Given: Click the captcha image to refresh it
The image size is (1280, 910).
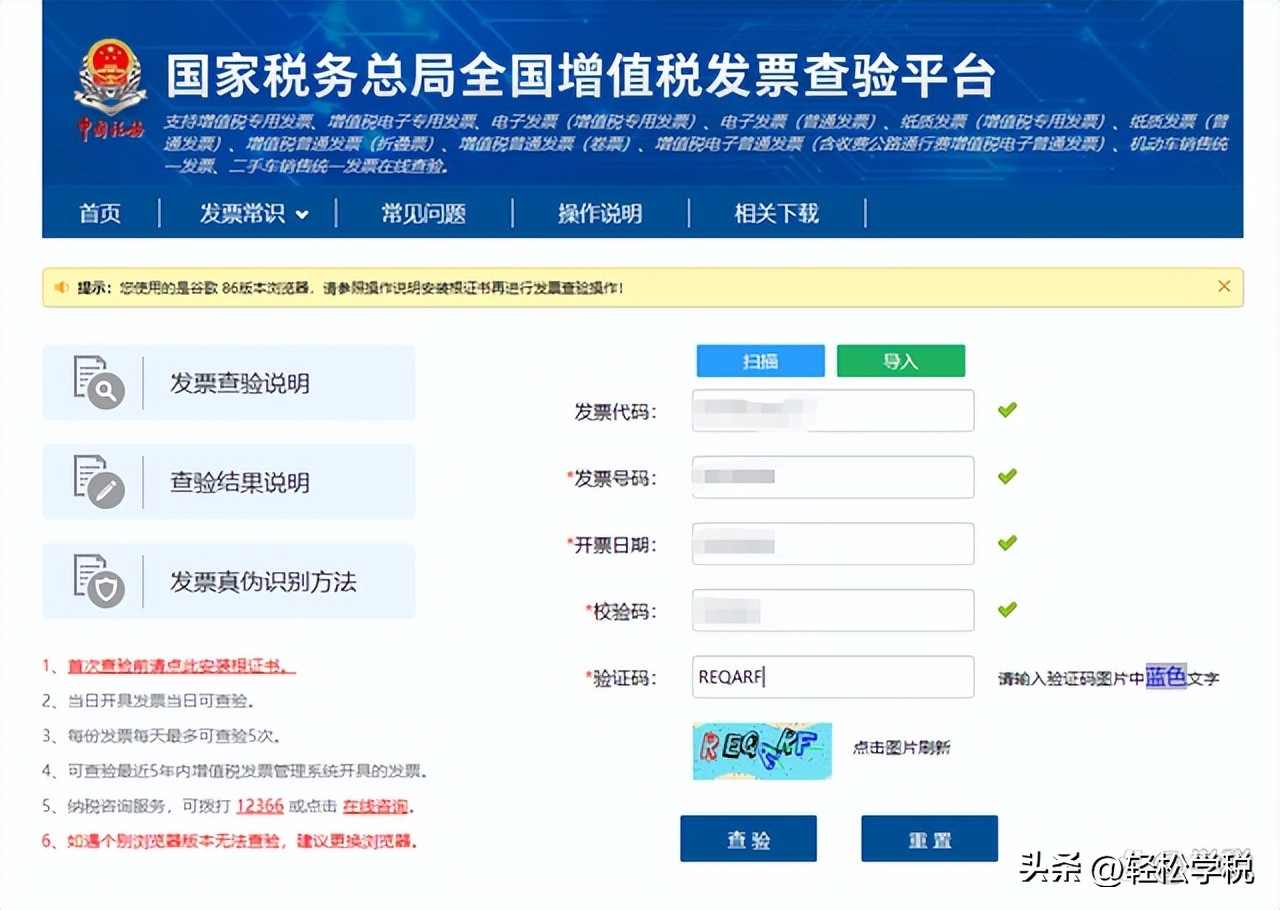Looking at the screenshot, I should [761, 751].
